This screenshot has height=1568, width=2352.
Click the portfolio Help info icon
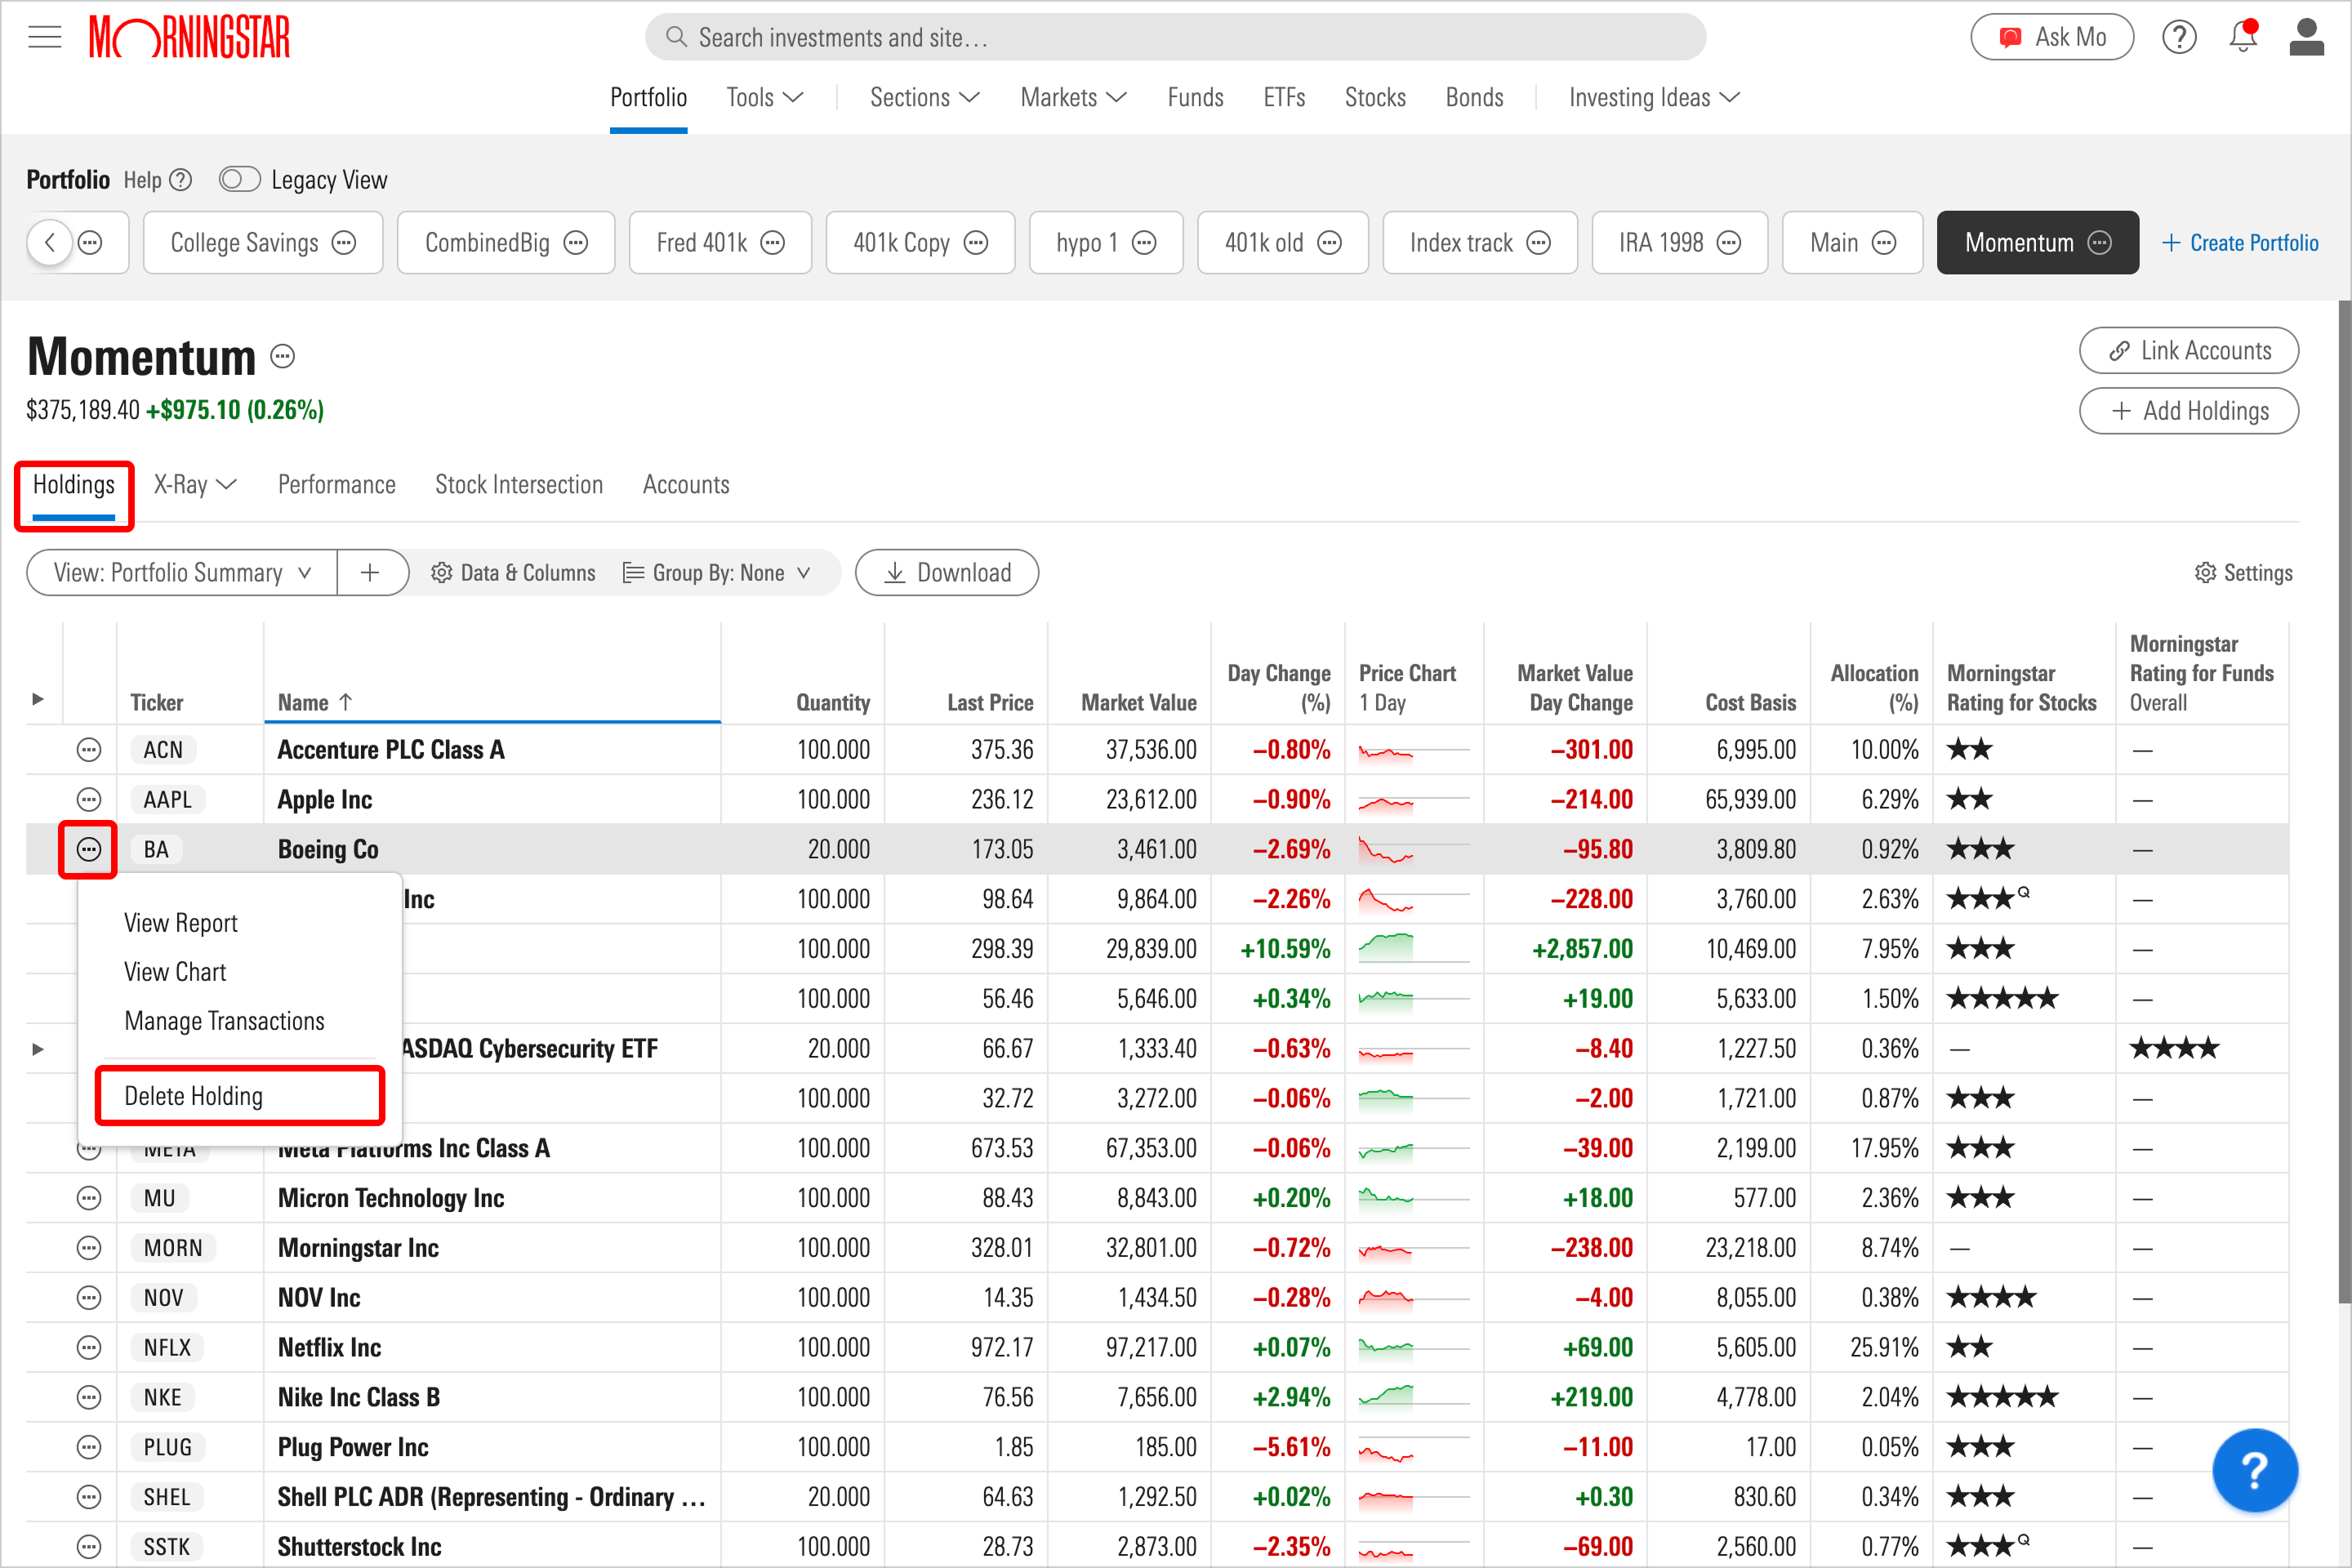[x=181, y=180]
